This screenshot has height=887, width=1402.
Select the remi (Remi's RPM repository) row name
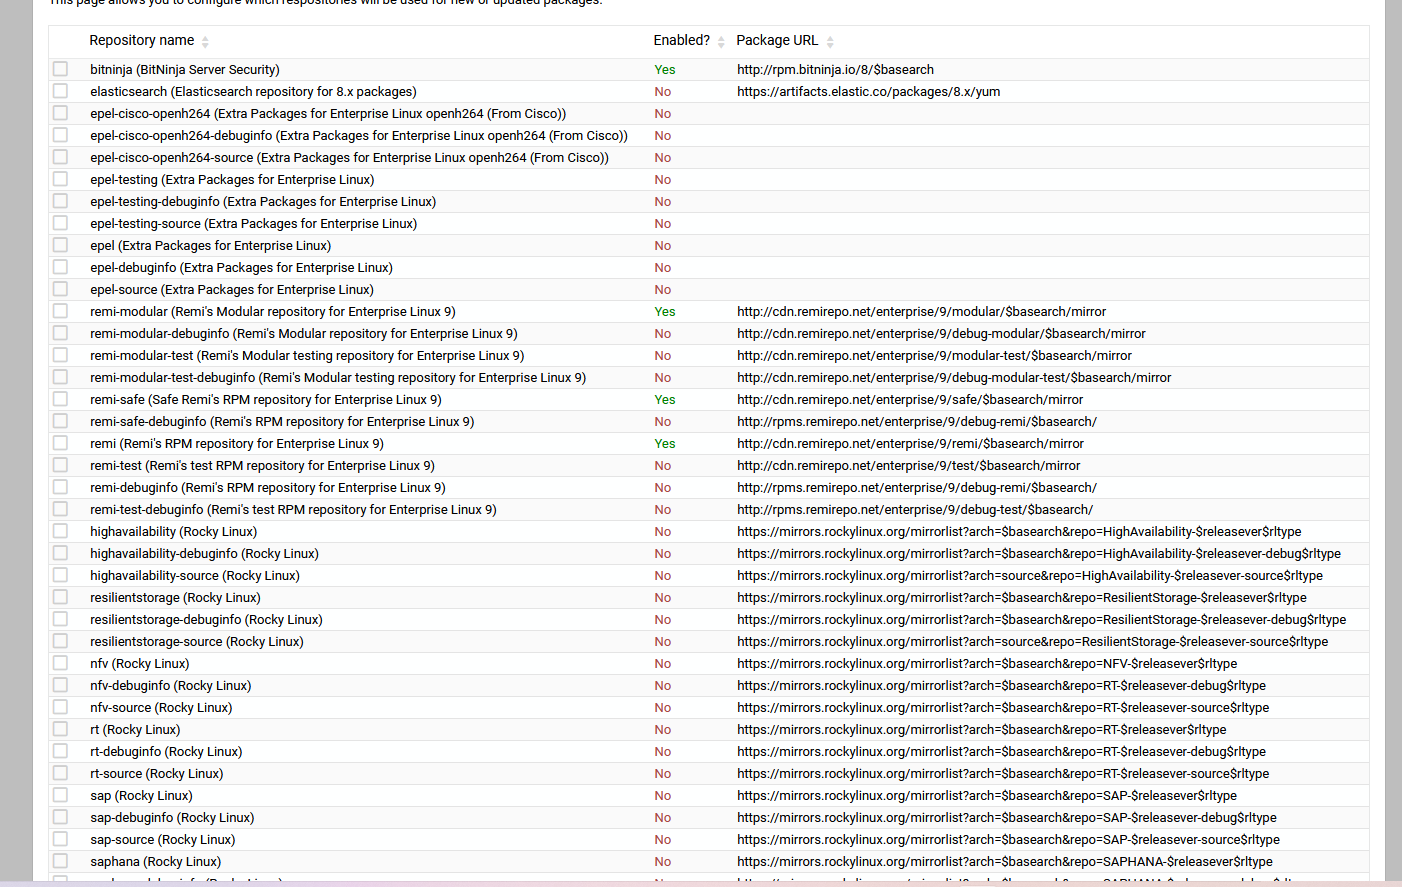click(x=237, y=444)
